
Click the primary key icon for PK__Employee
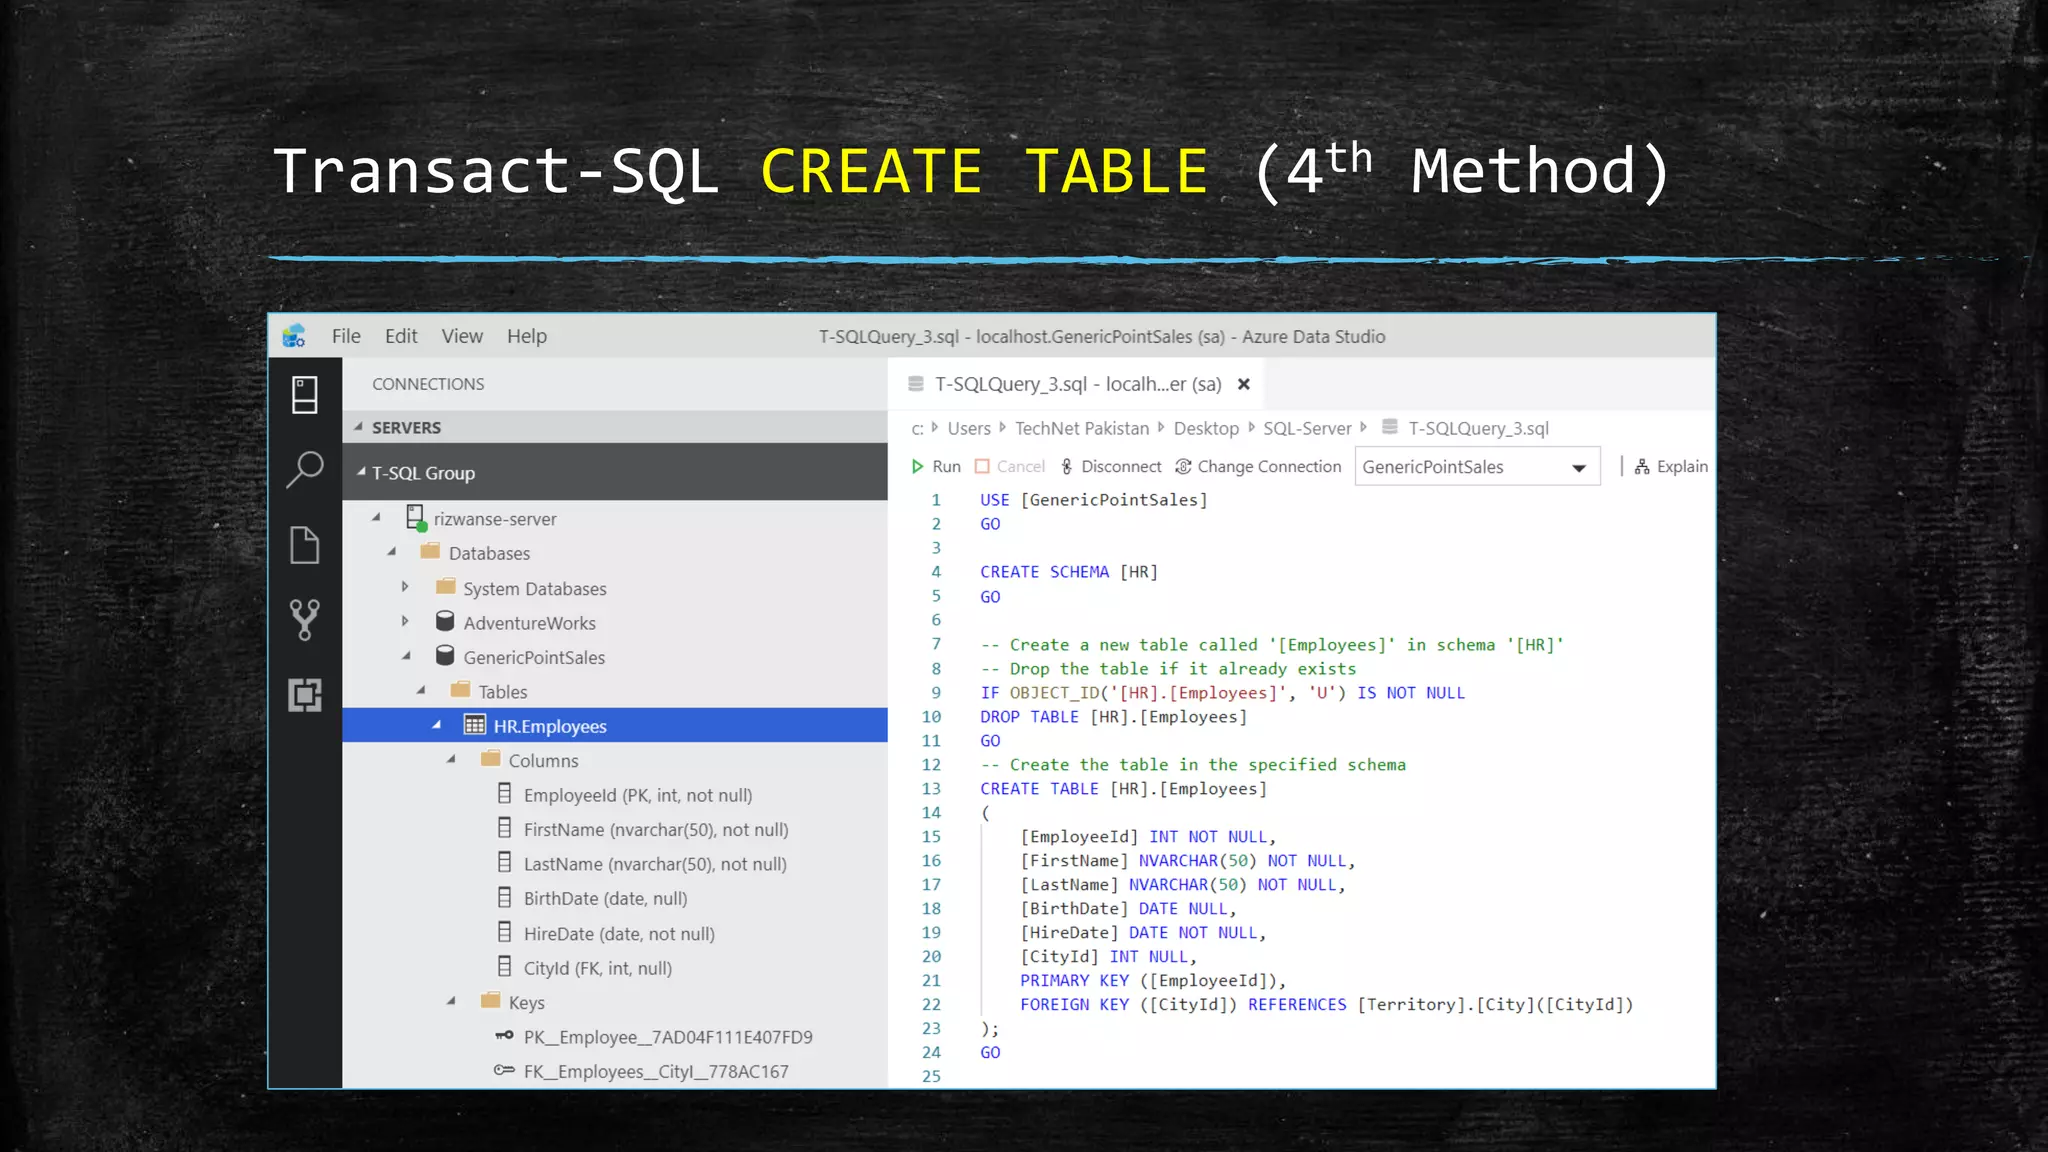coord(504,1036)
